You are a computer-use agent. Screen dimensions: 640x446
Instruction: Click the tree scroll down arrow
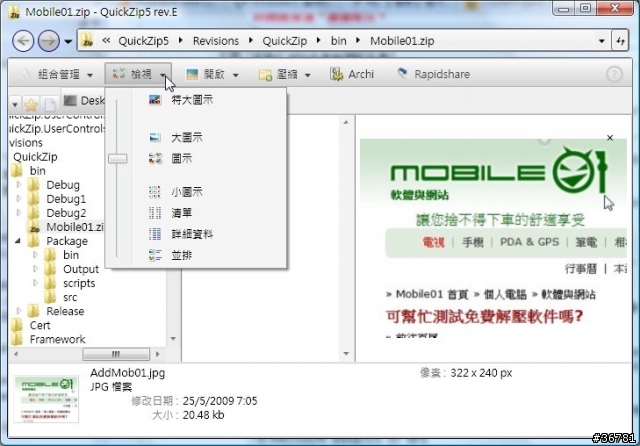click(x=173, y=339)
